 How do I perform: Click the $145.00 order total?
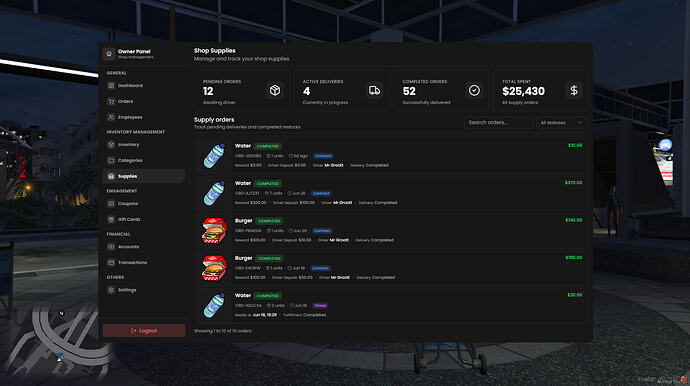pyautogui.click(x=574, y=220)
